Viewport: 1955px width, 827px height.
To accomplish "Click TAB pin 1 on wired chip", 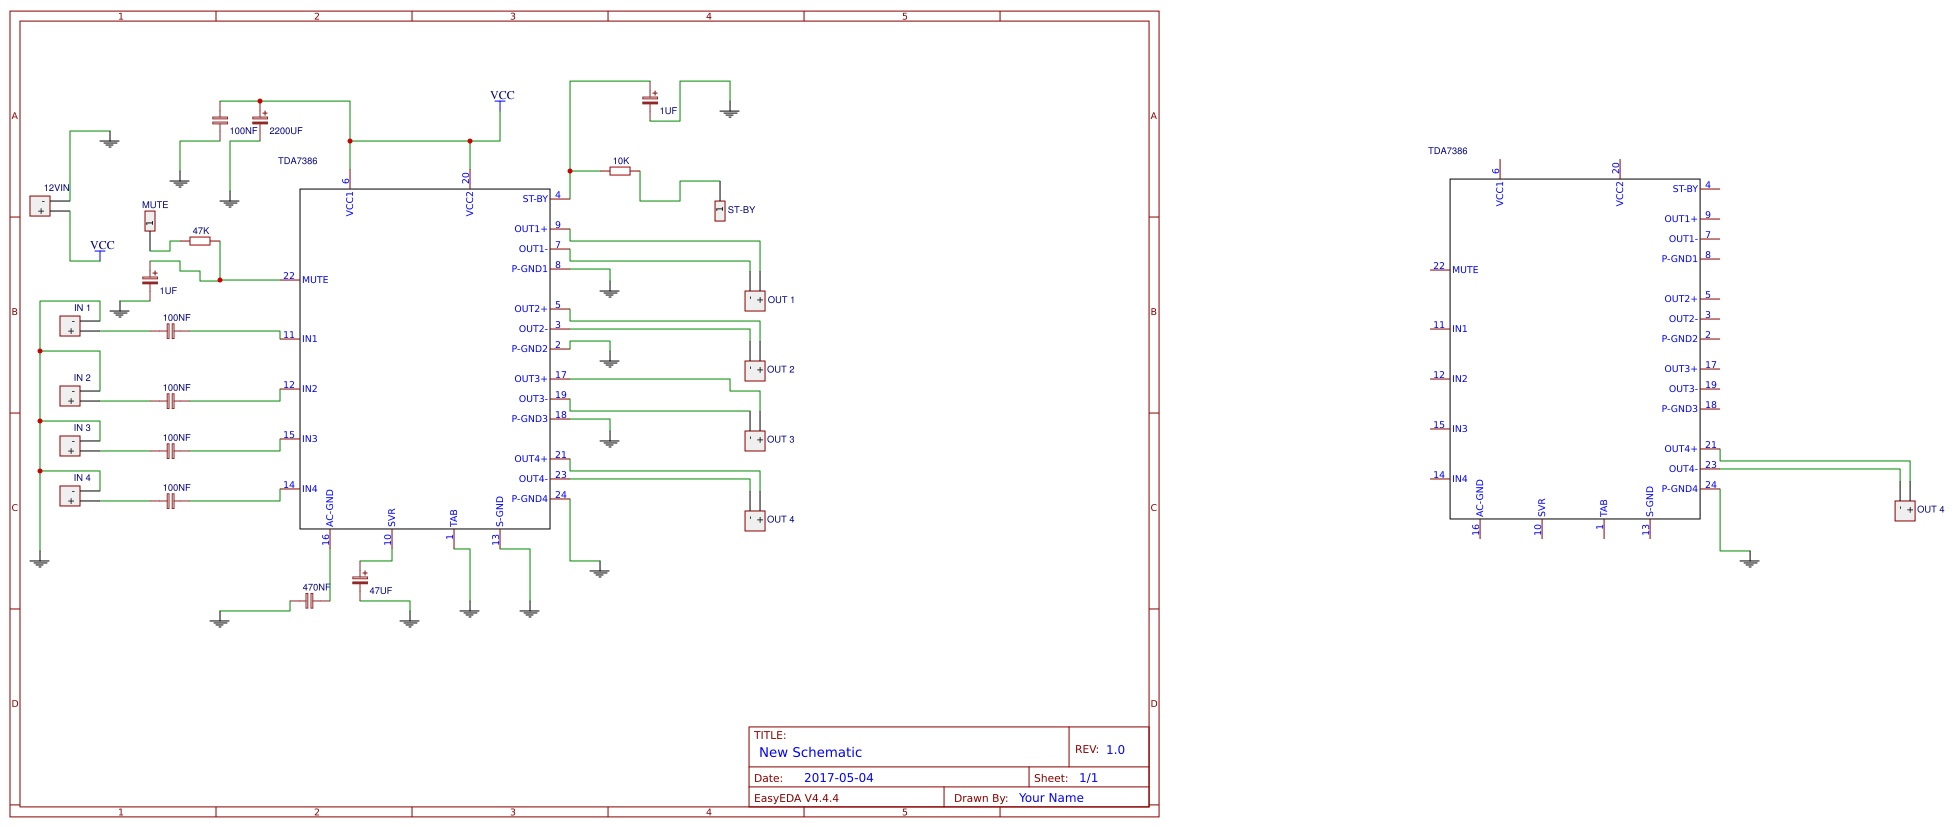I will pos(453,538).
